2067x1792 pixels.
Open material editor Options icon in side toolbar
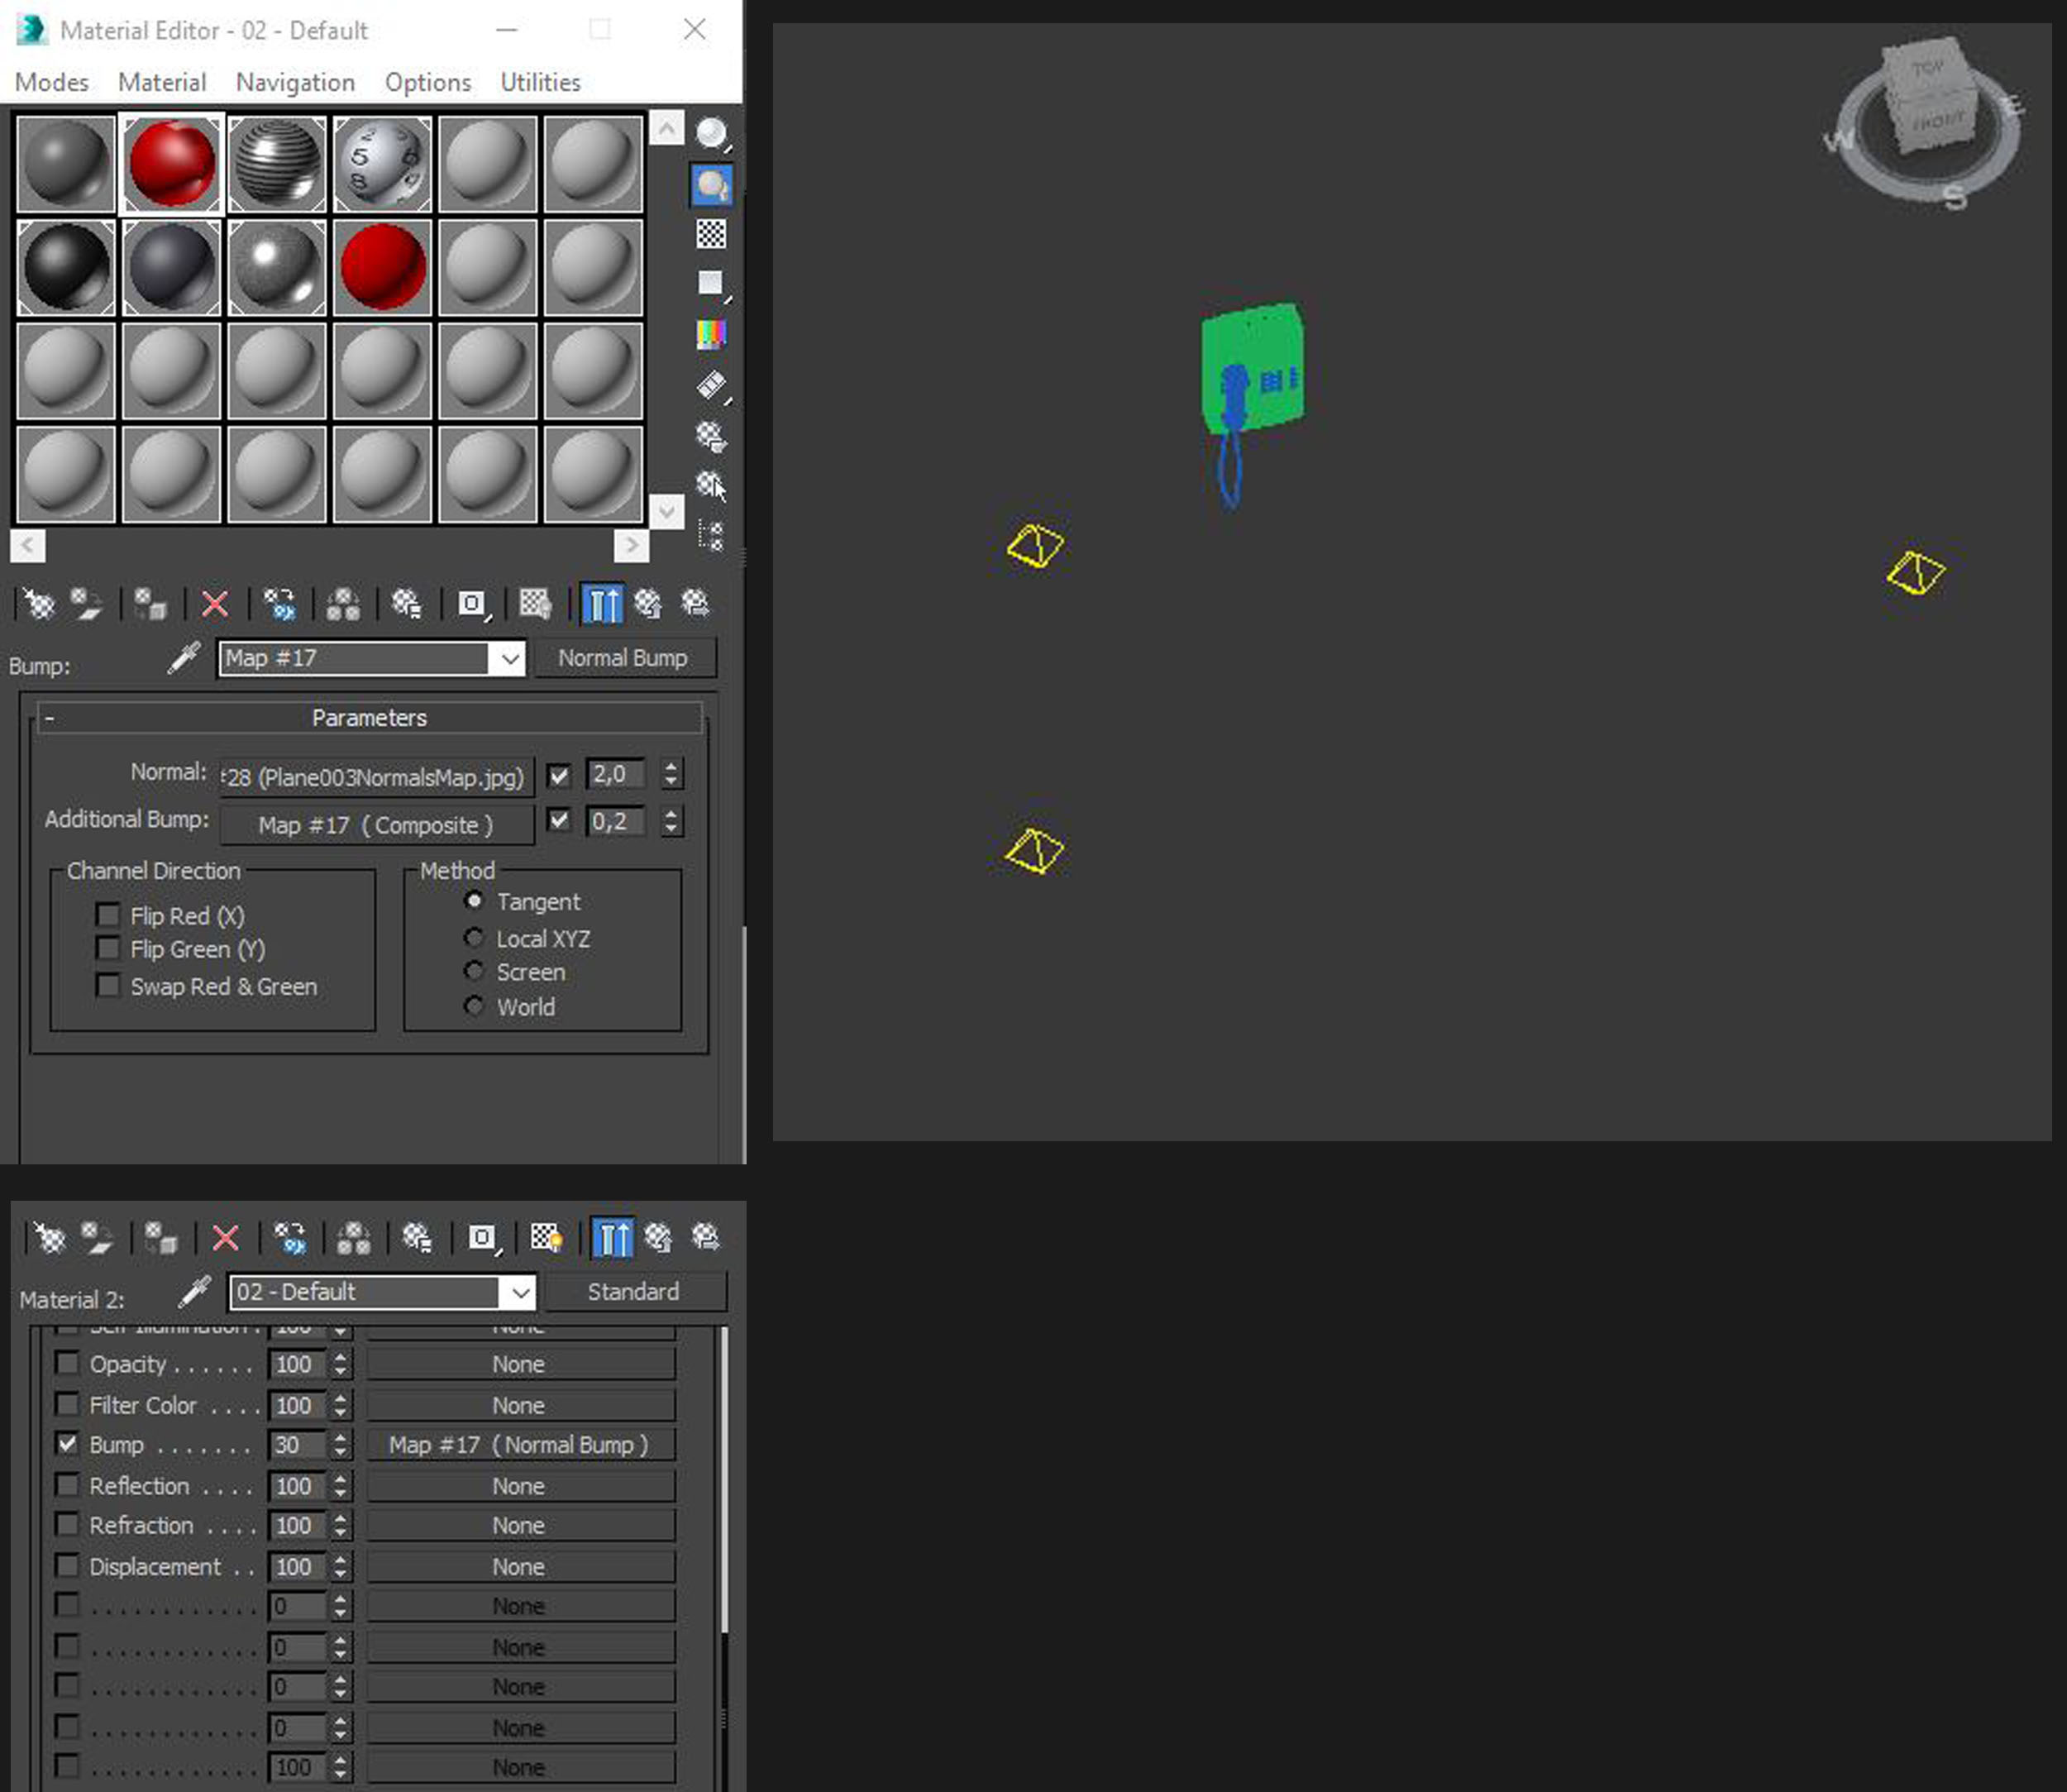pos(711,436)
